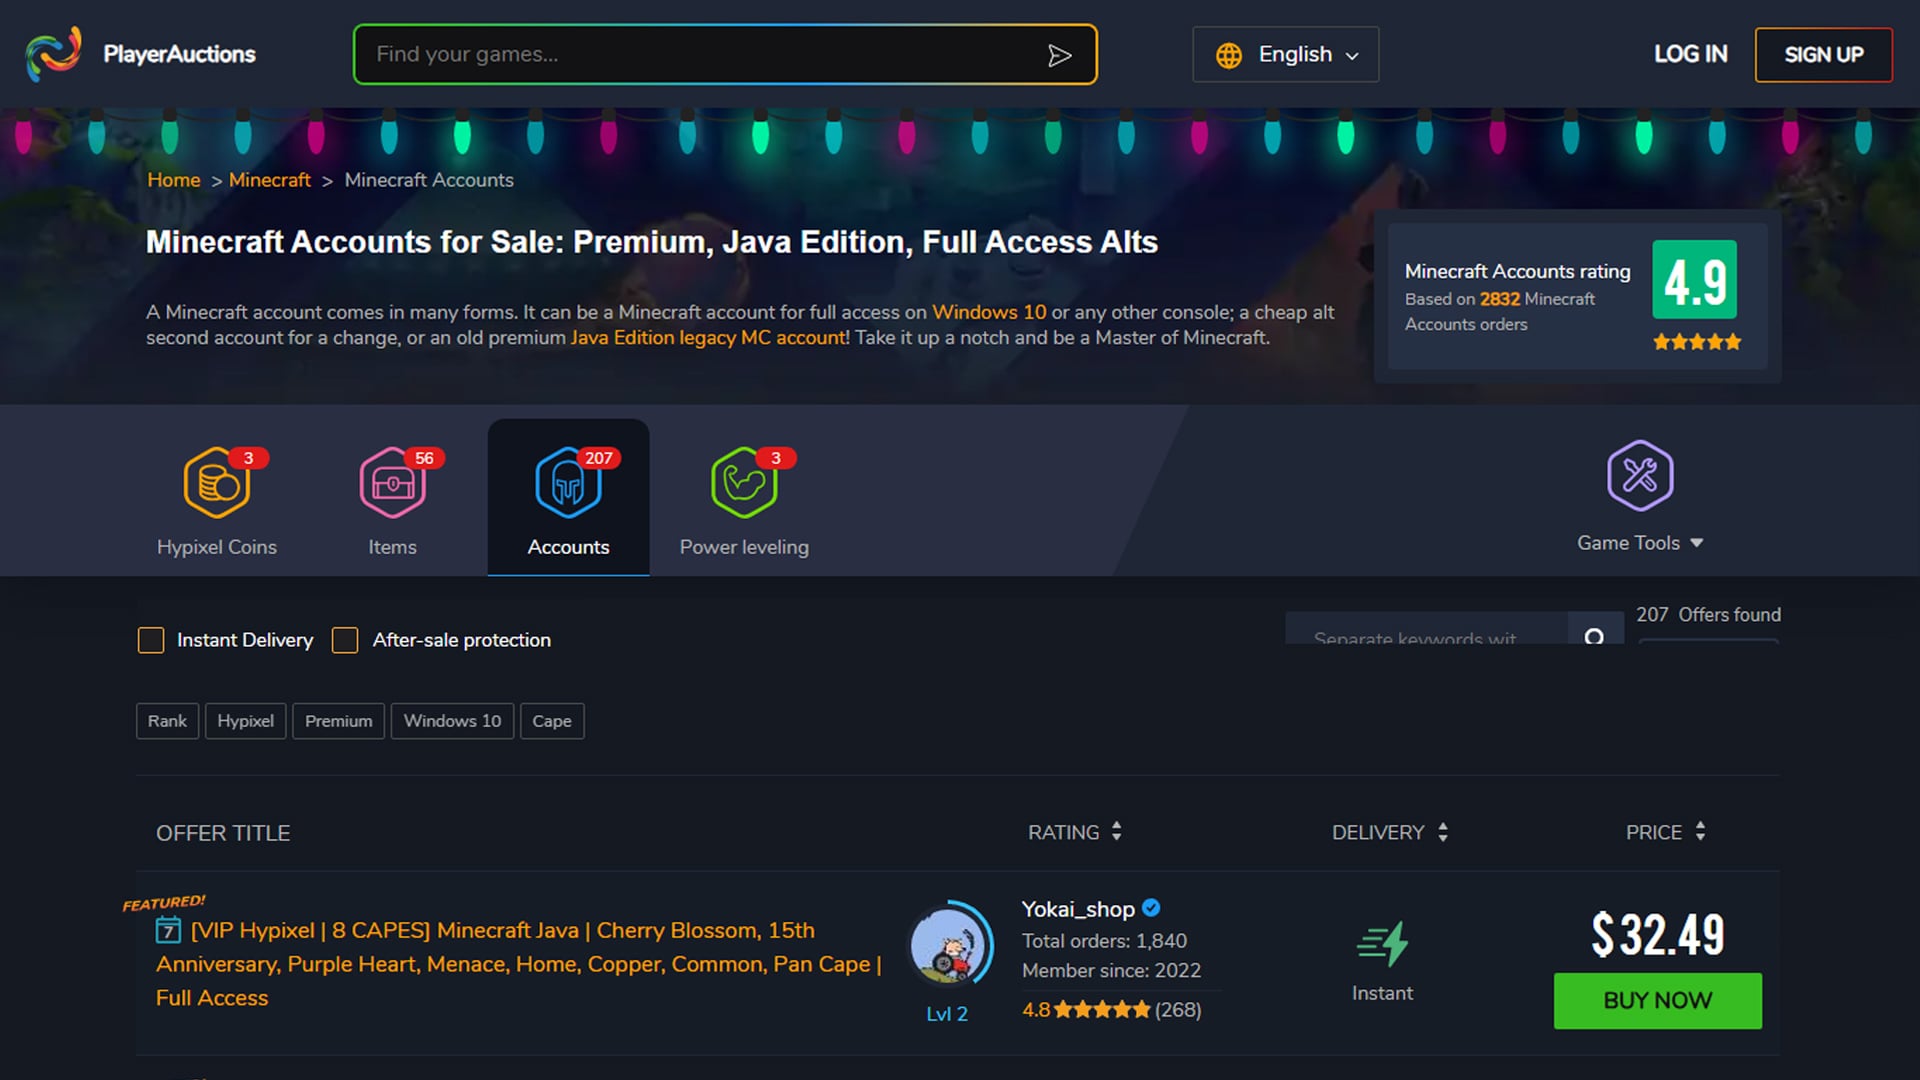The image size is (1920, 1080).
Task: Select the Accounts helmet icon
Action: coord(568,484)
